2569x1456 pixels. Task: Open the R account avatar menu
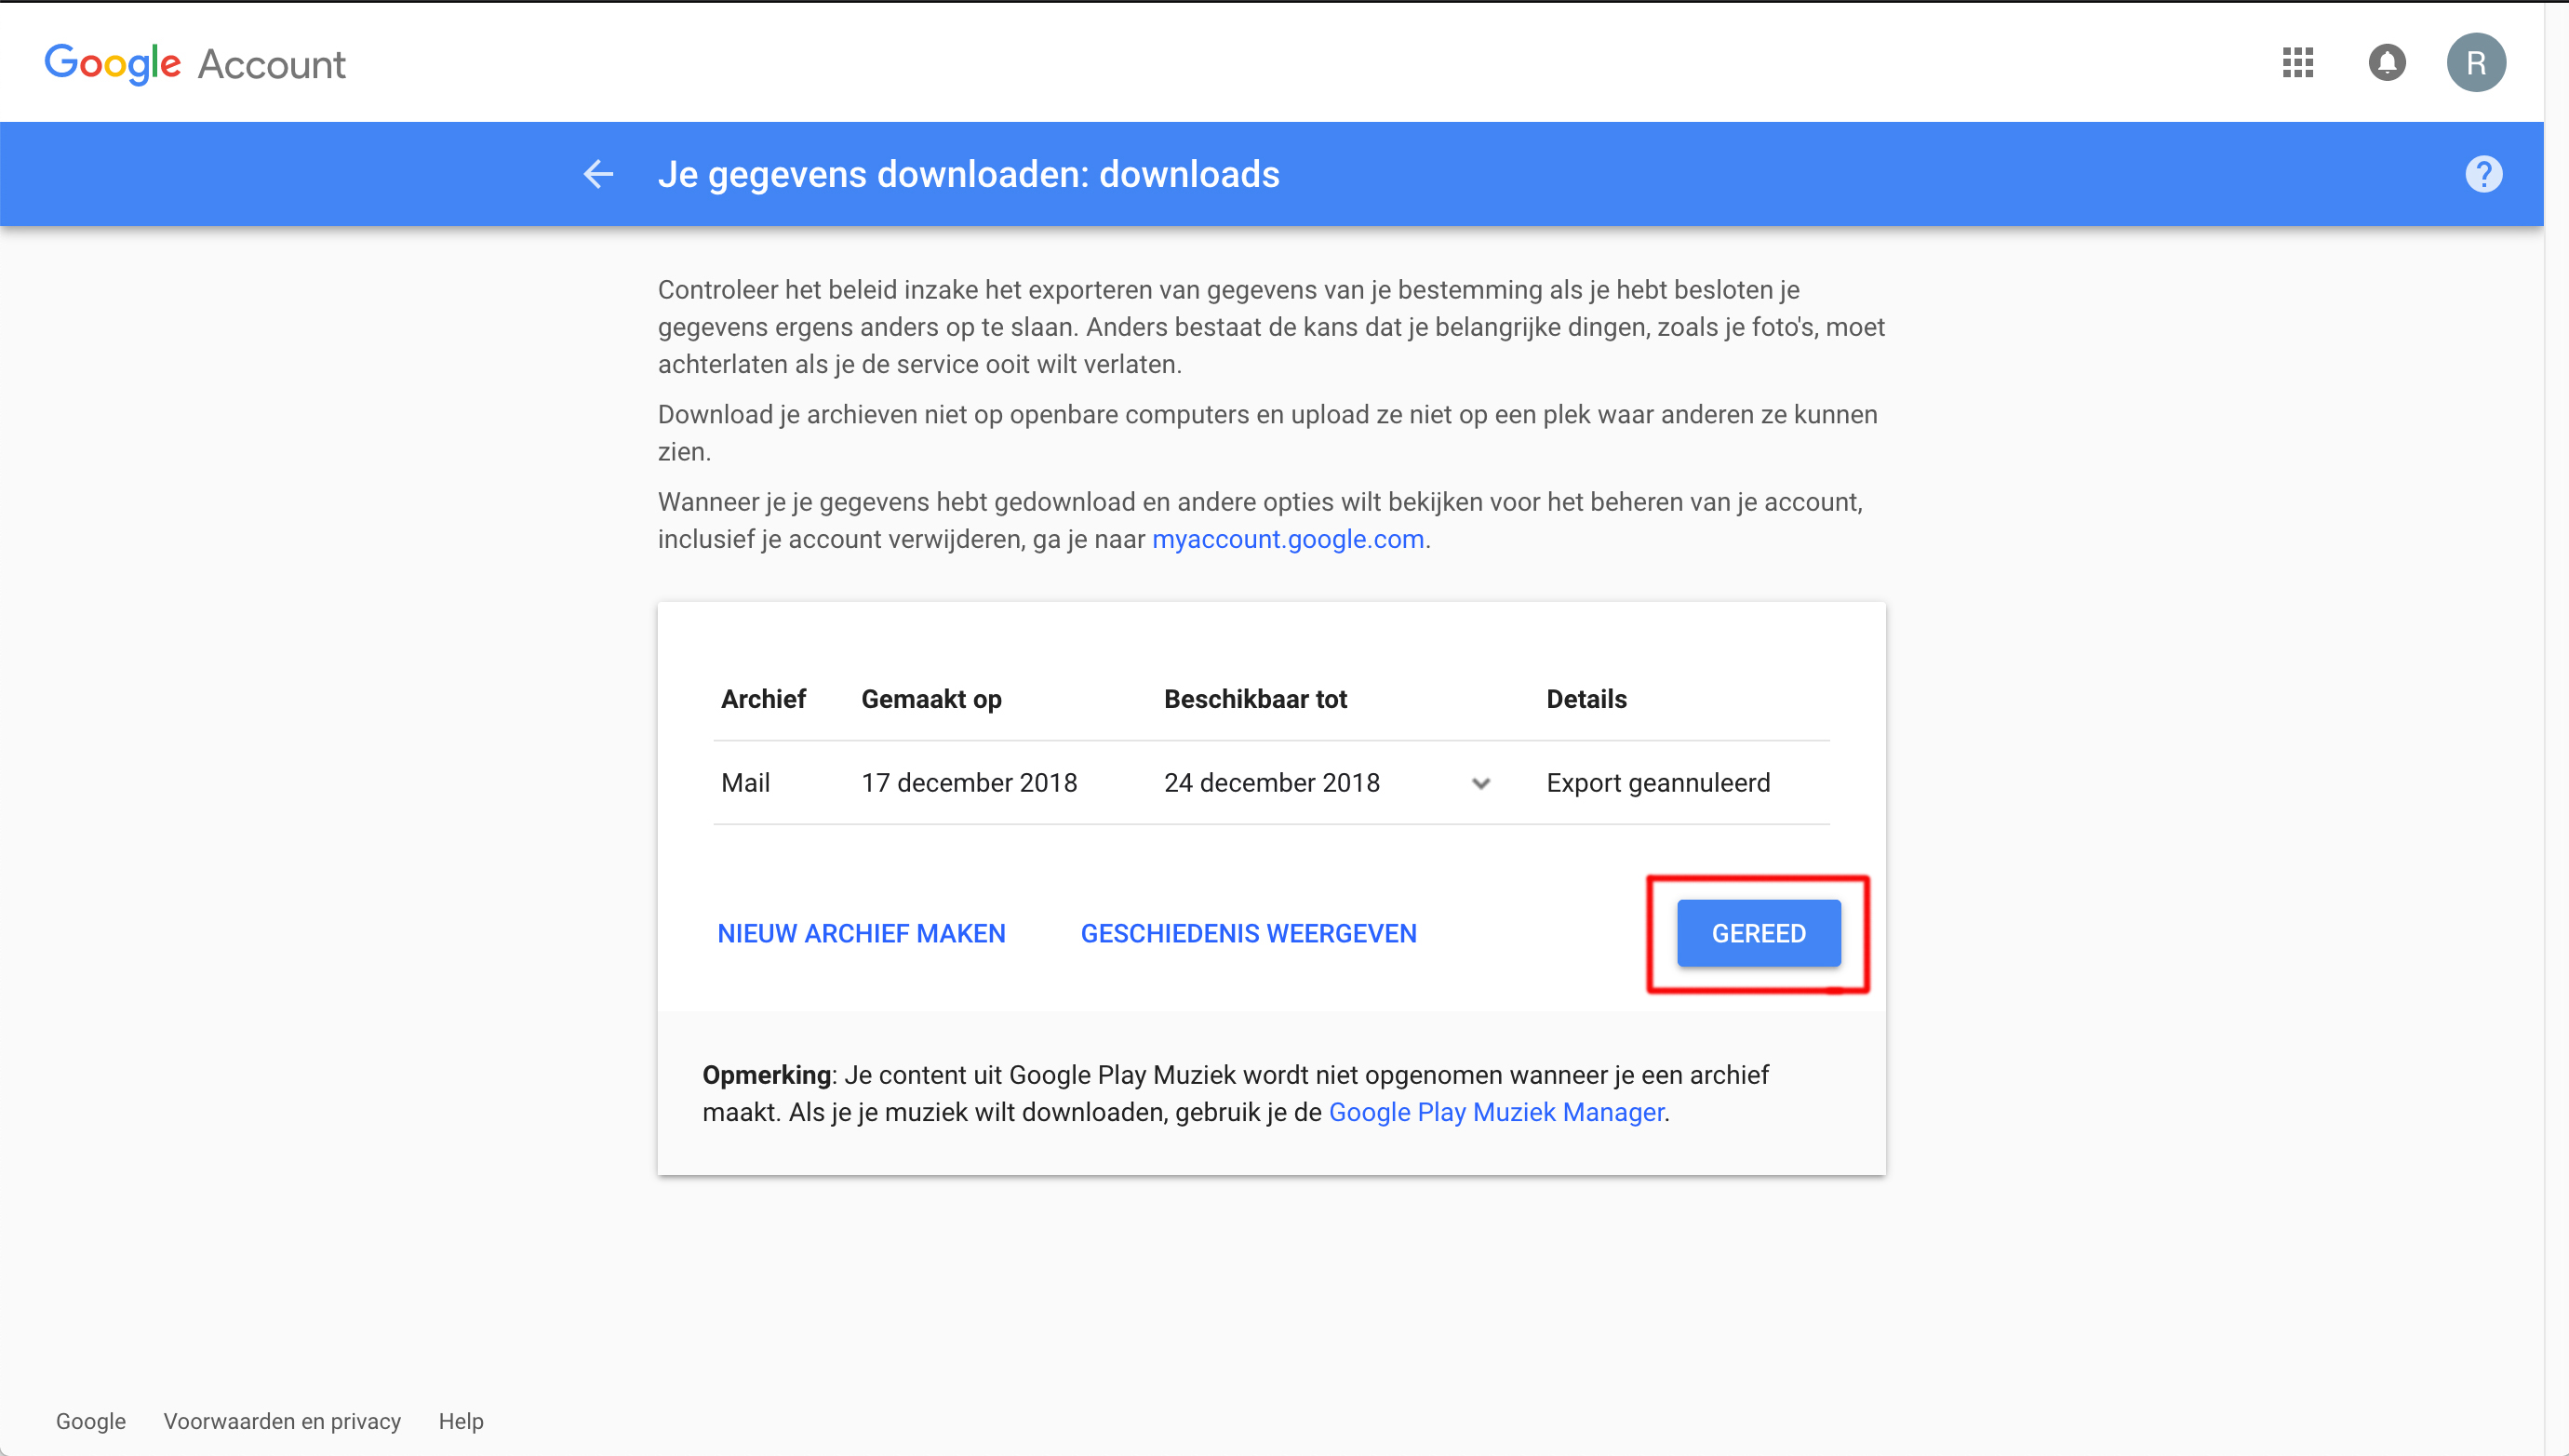pyautogui.click(x=2475, y=63)
